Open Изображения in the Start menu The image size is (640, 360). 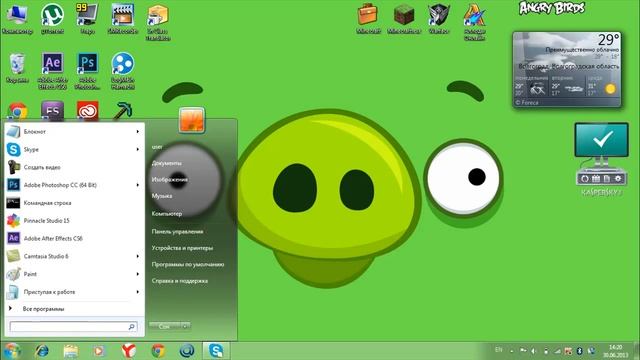coord(170,179)
